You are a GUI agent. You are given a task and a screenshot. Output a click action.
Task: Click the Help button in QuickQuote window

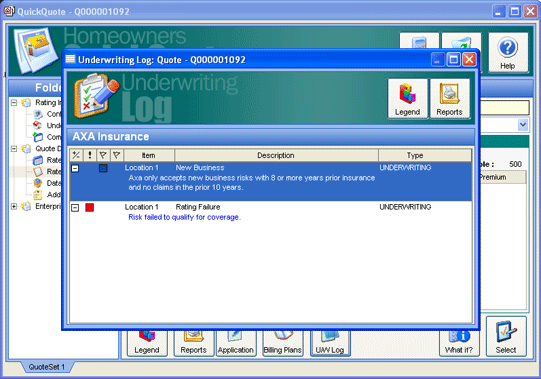[x=508, y=52]
